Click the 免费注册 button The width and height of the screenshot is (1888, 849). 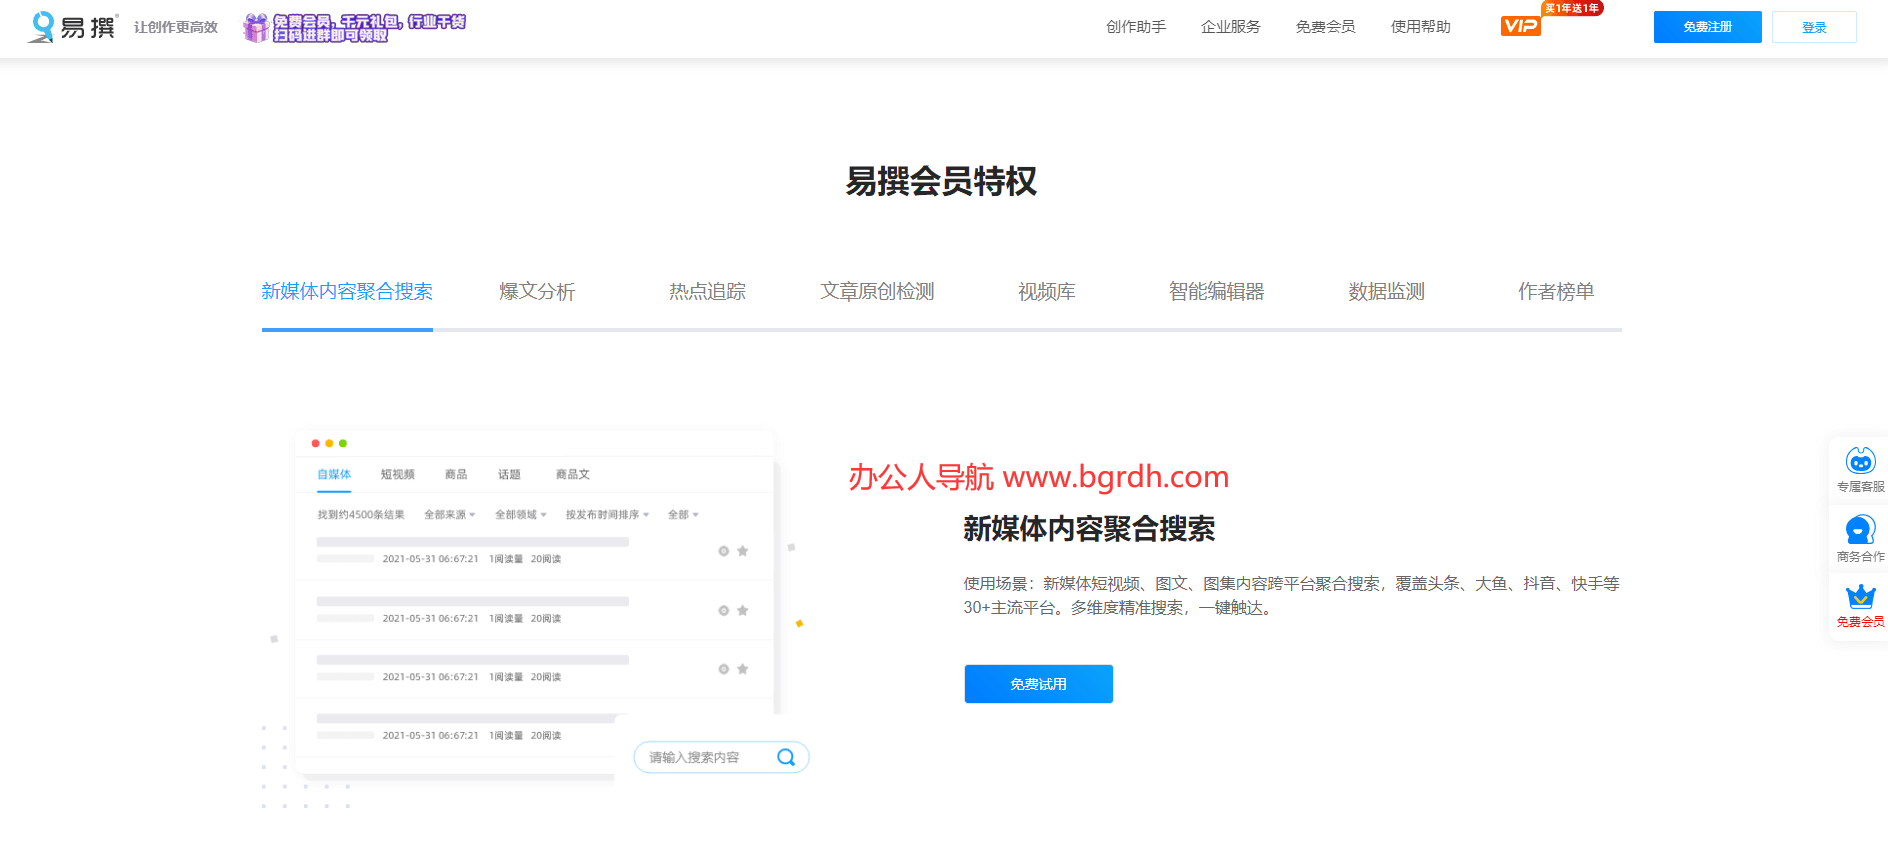[1708, 27]
